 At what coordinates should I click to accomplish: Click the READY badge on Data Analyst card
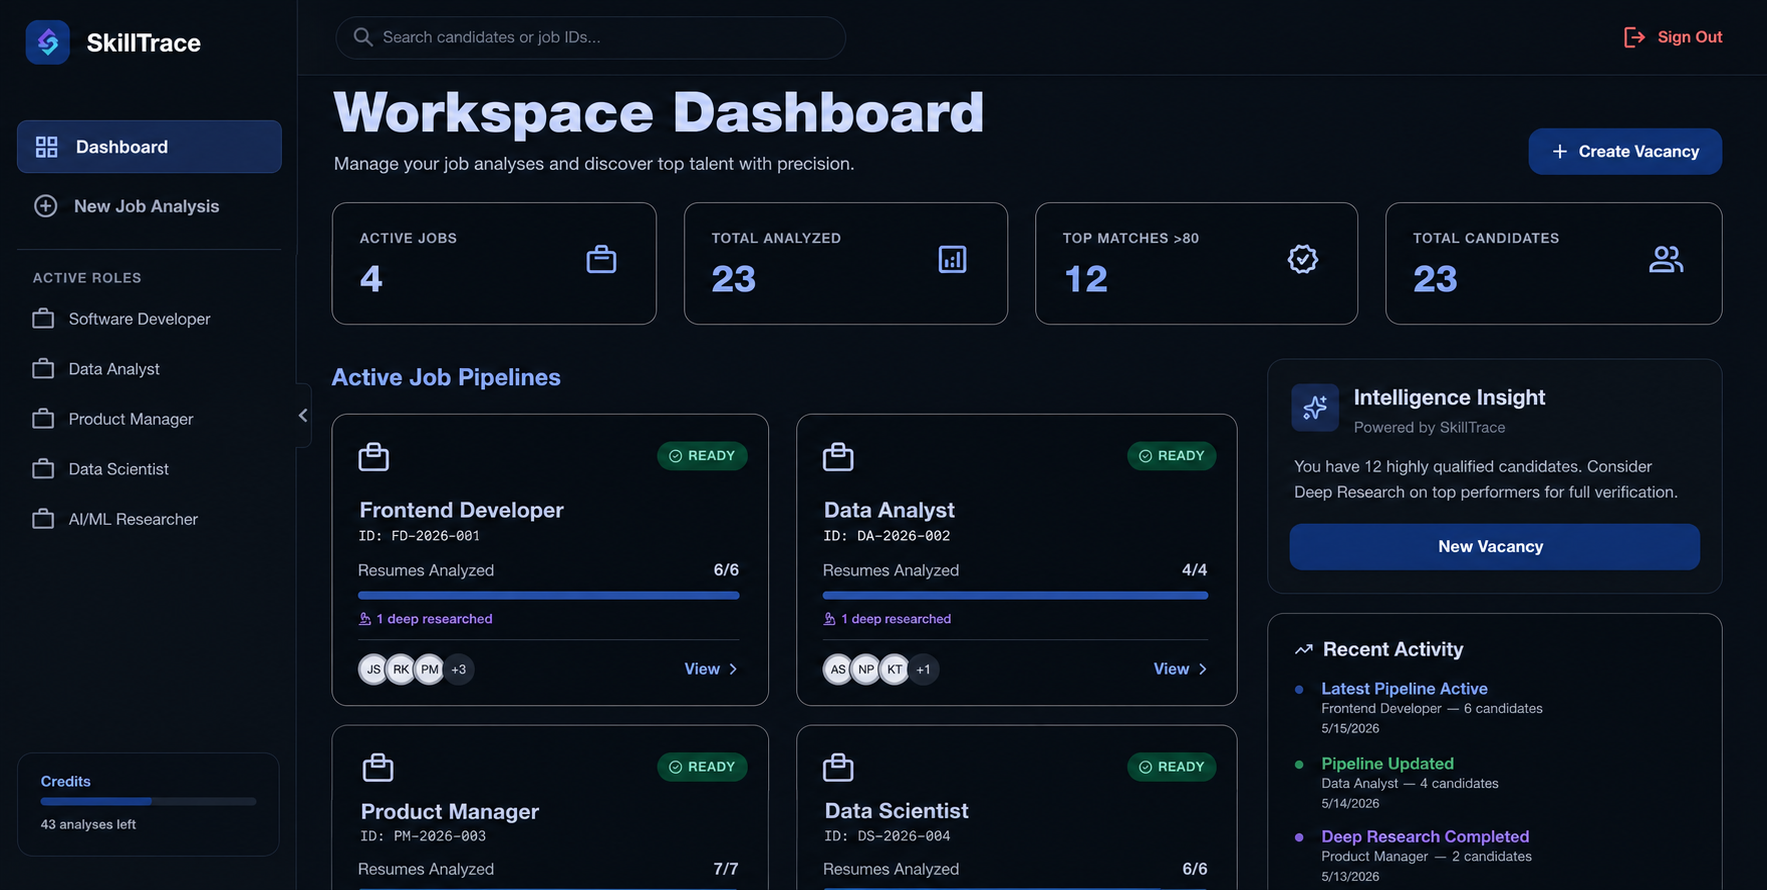point(1171,456)
